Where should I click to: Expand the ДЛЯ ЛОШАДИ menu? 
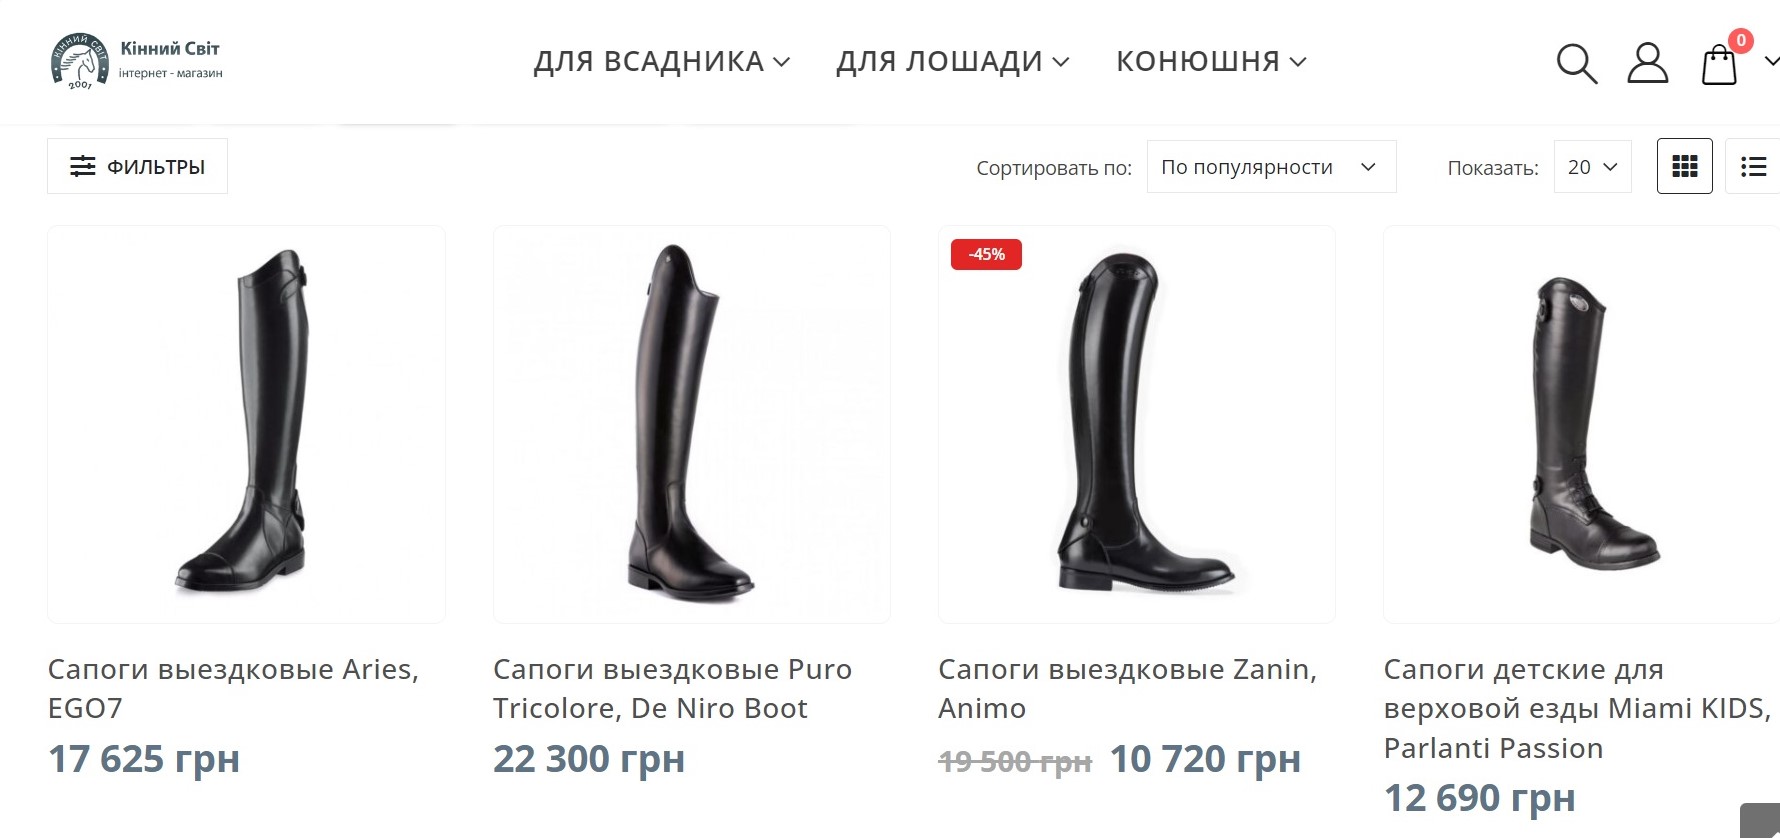[953, 61]
